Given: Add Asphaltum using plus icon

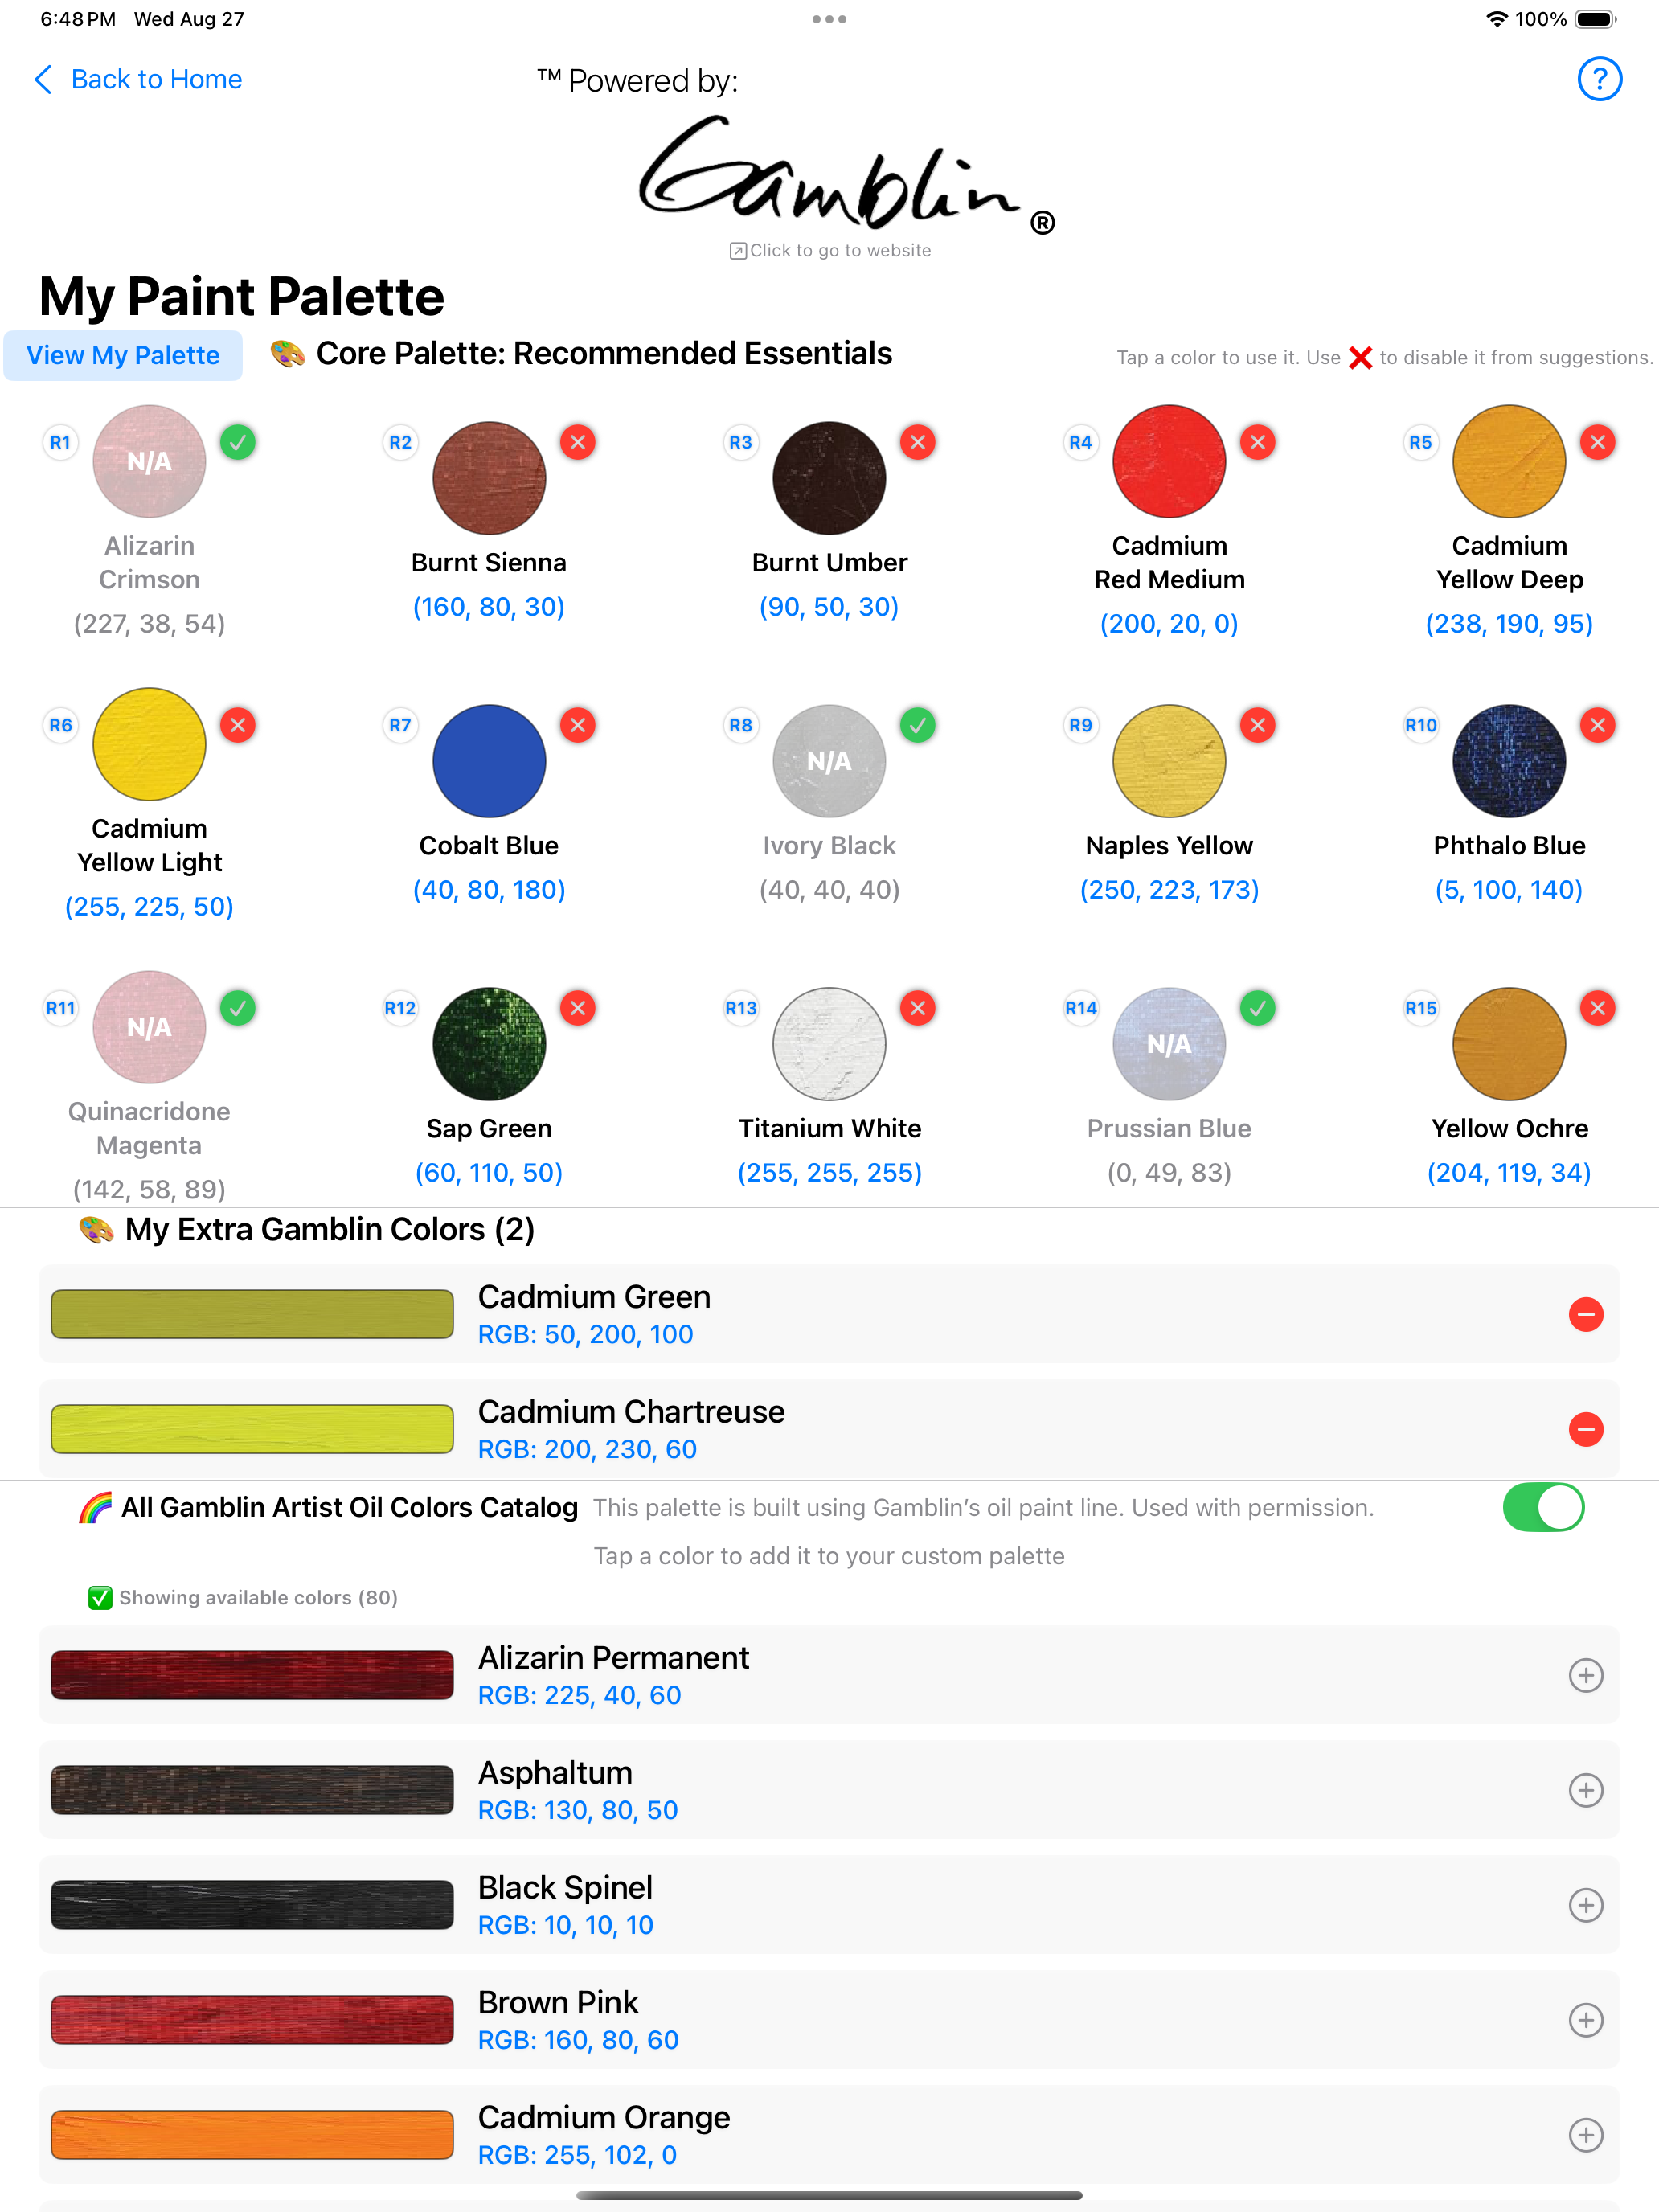Looking at the screenshot, I should click(1585, 1790).
